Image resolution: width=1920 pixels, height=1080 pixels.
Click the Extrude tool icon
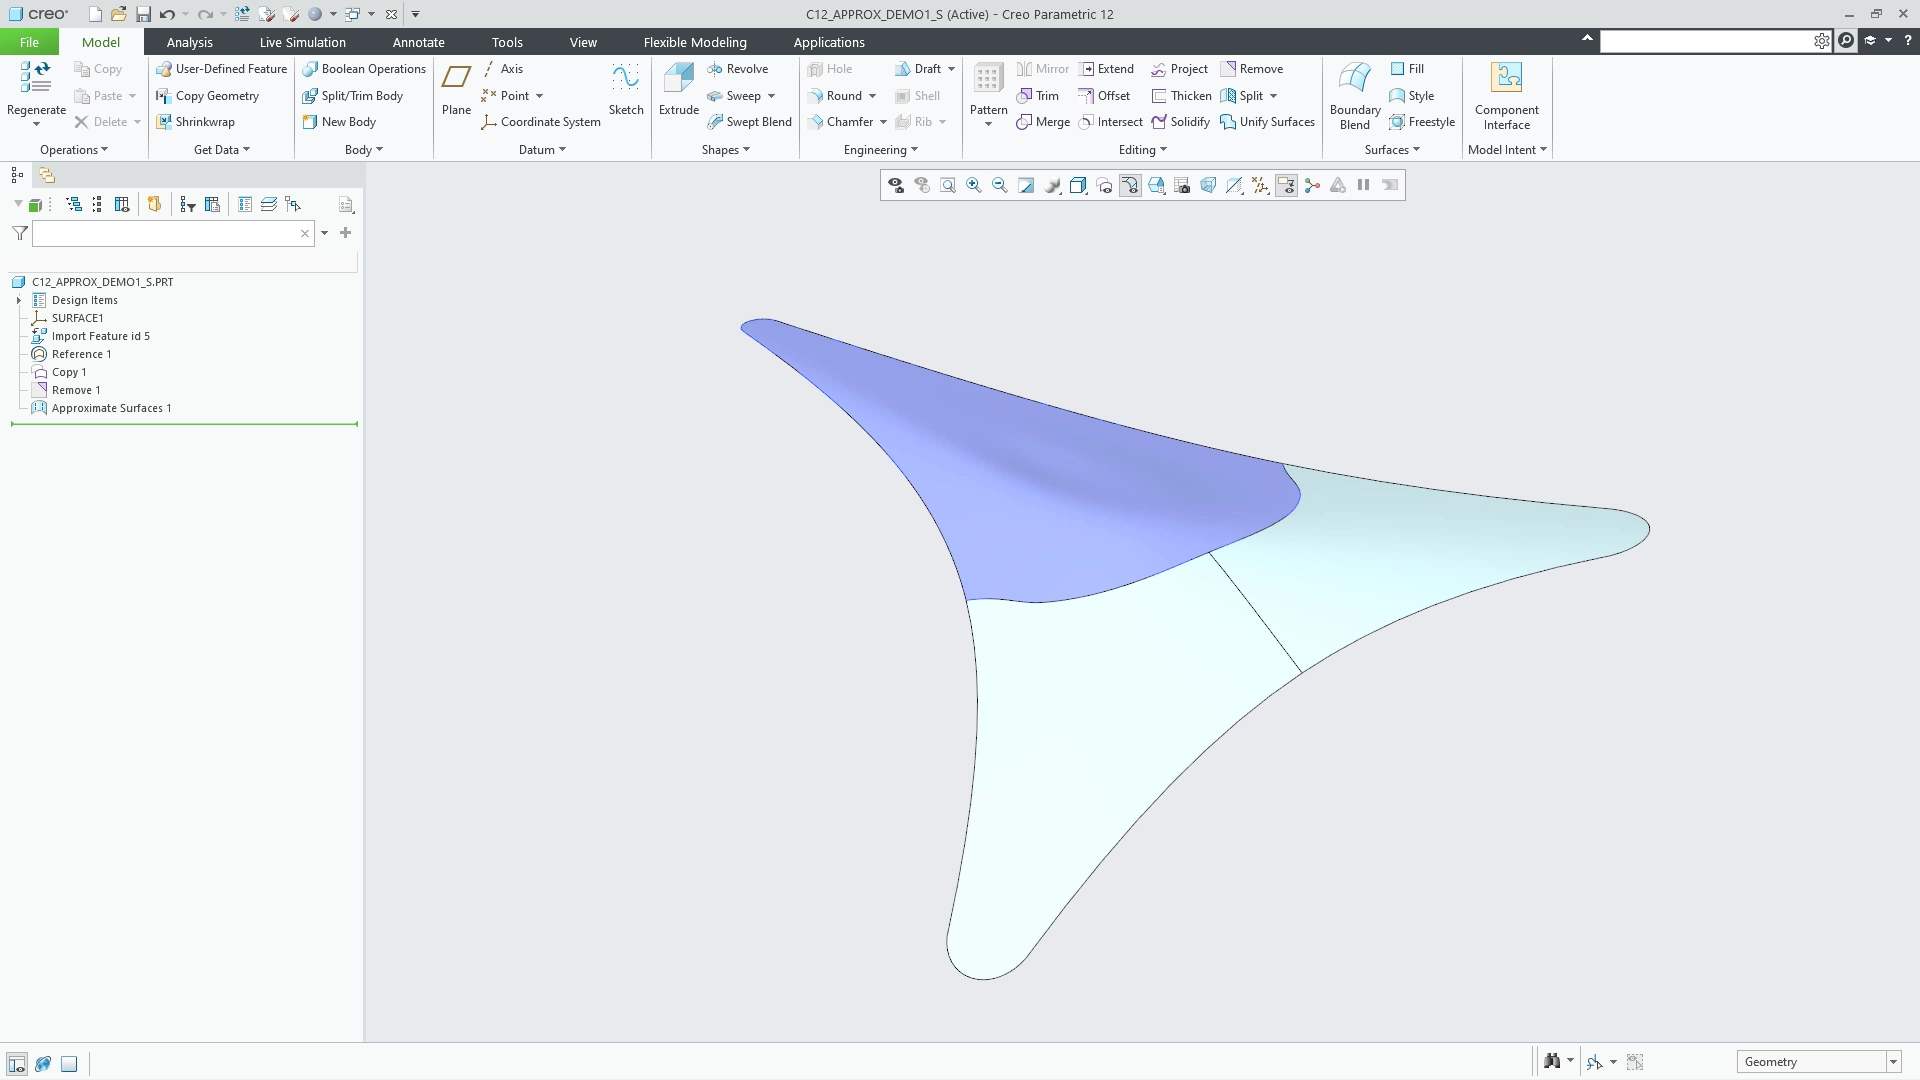(x=678, y=78)
